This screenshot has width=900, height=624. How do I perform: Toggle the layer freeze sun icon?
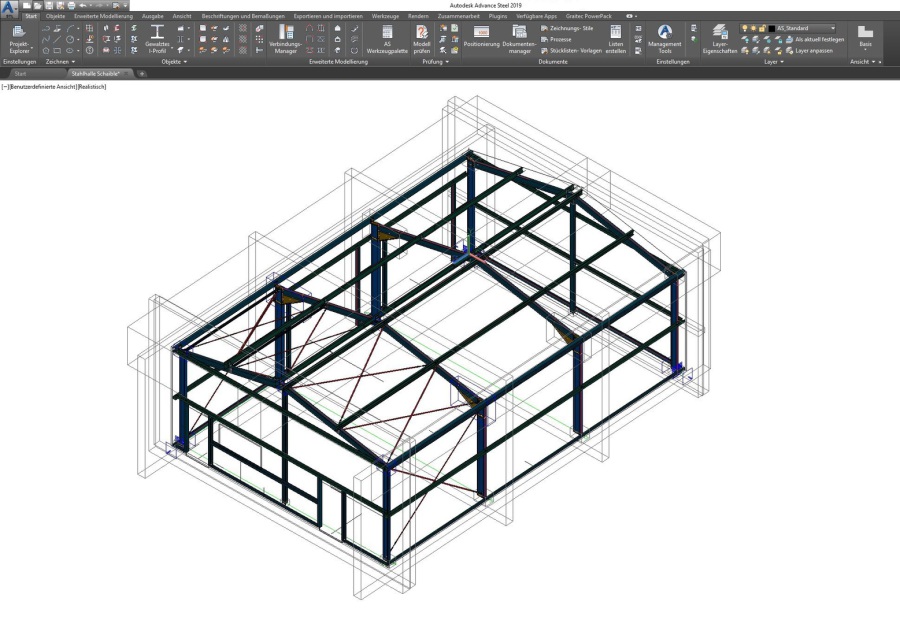[753, 28]
